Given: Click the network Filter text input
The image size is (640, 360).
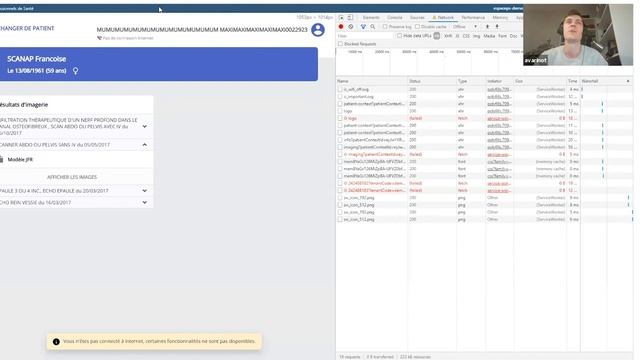Looking at the screenshot, I should coord(365,36).
